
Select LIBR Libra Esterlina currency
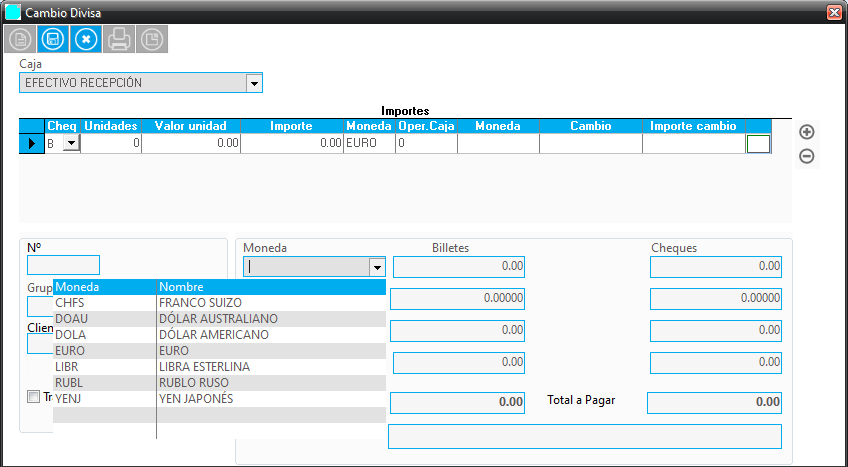[x=220, y=366]
